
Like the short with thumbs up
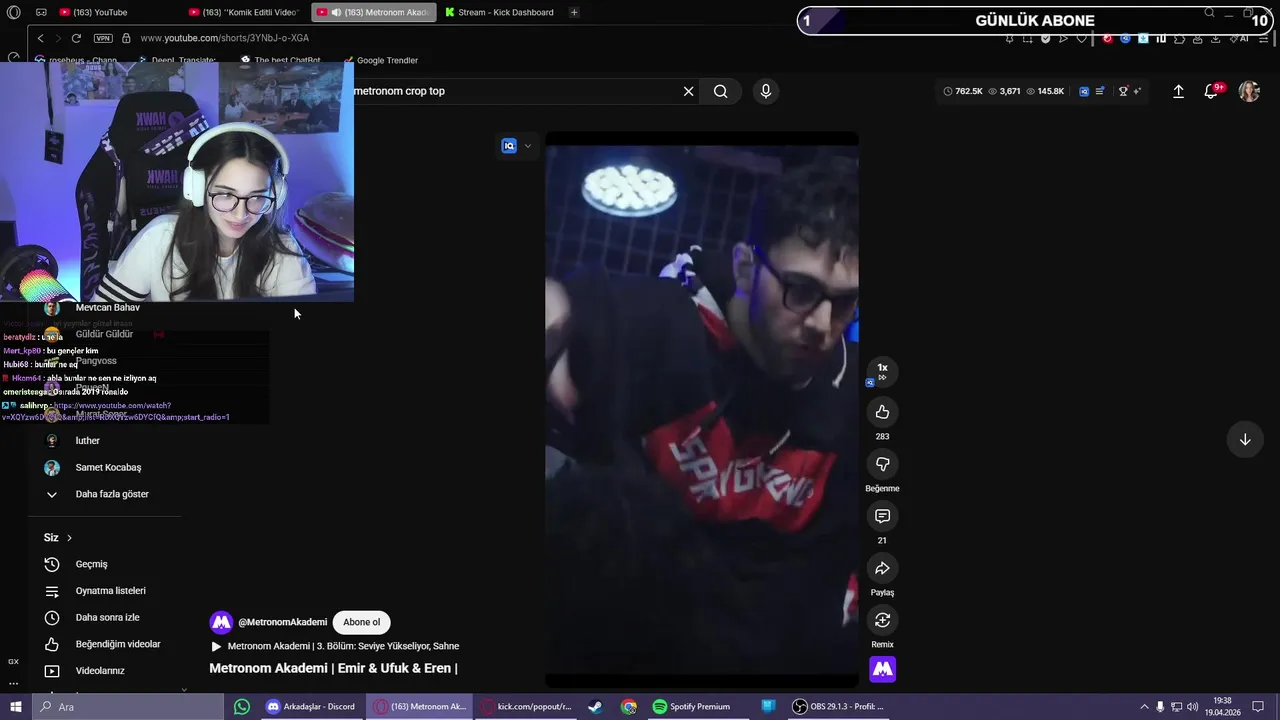[882, 412]
